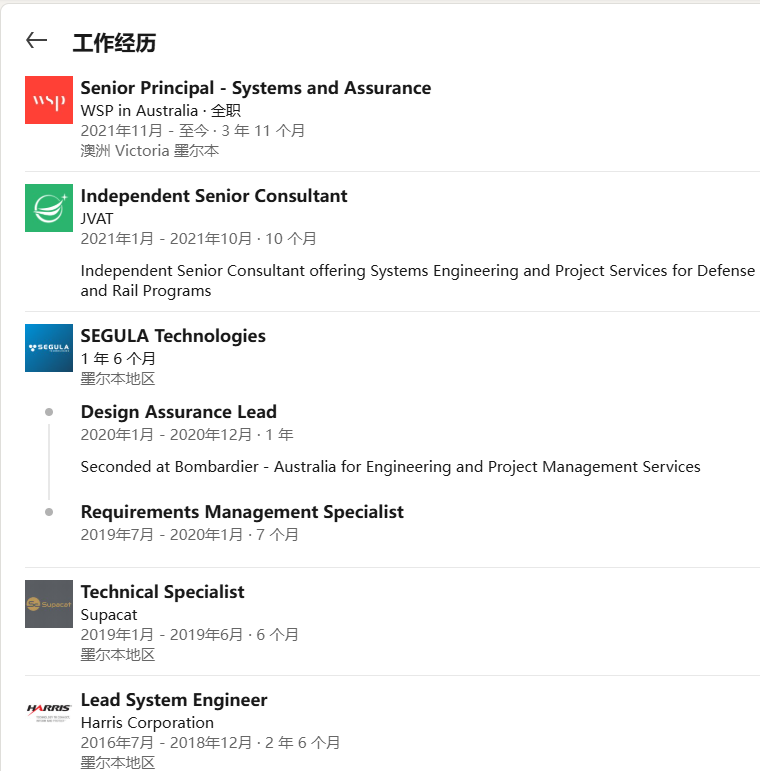Open Senior Principal - Systems and Assurance title
Image resolution: width=760 pixels, height=771 pixels.
click(x=255, y=88)
